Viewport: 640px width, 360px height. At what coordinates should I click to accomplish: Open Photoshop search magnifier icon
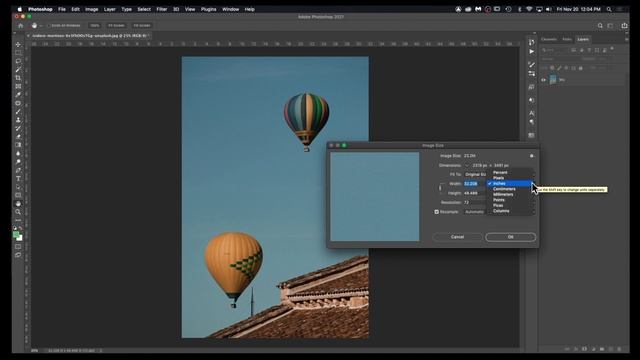pos(600,25)
